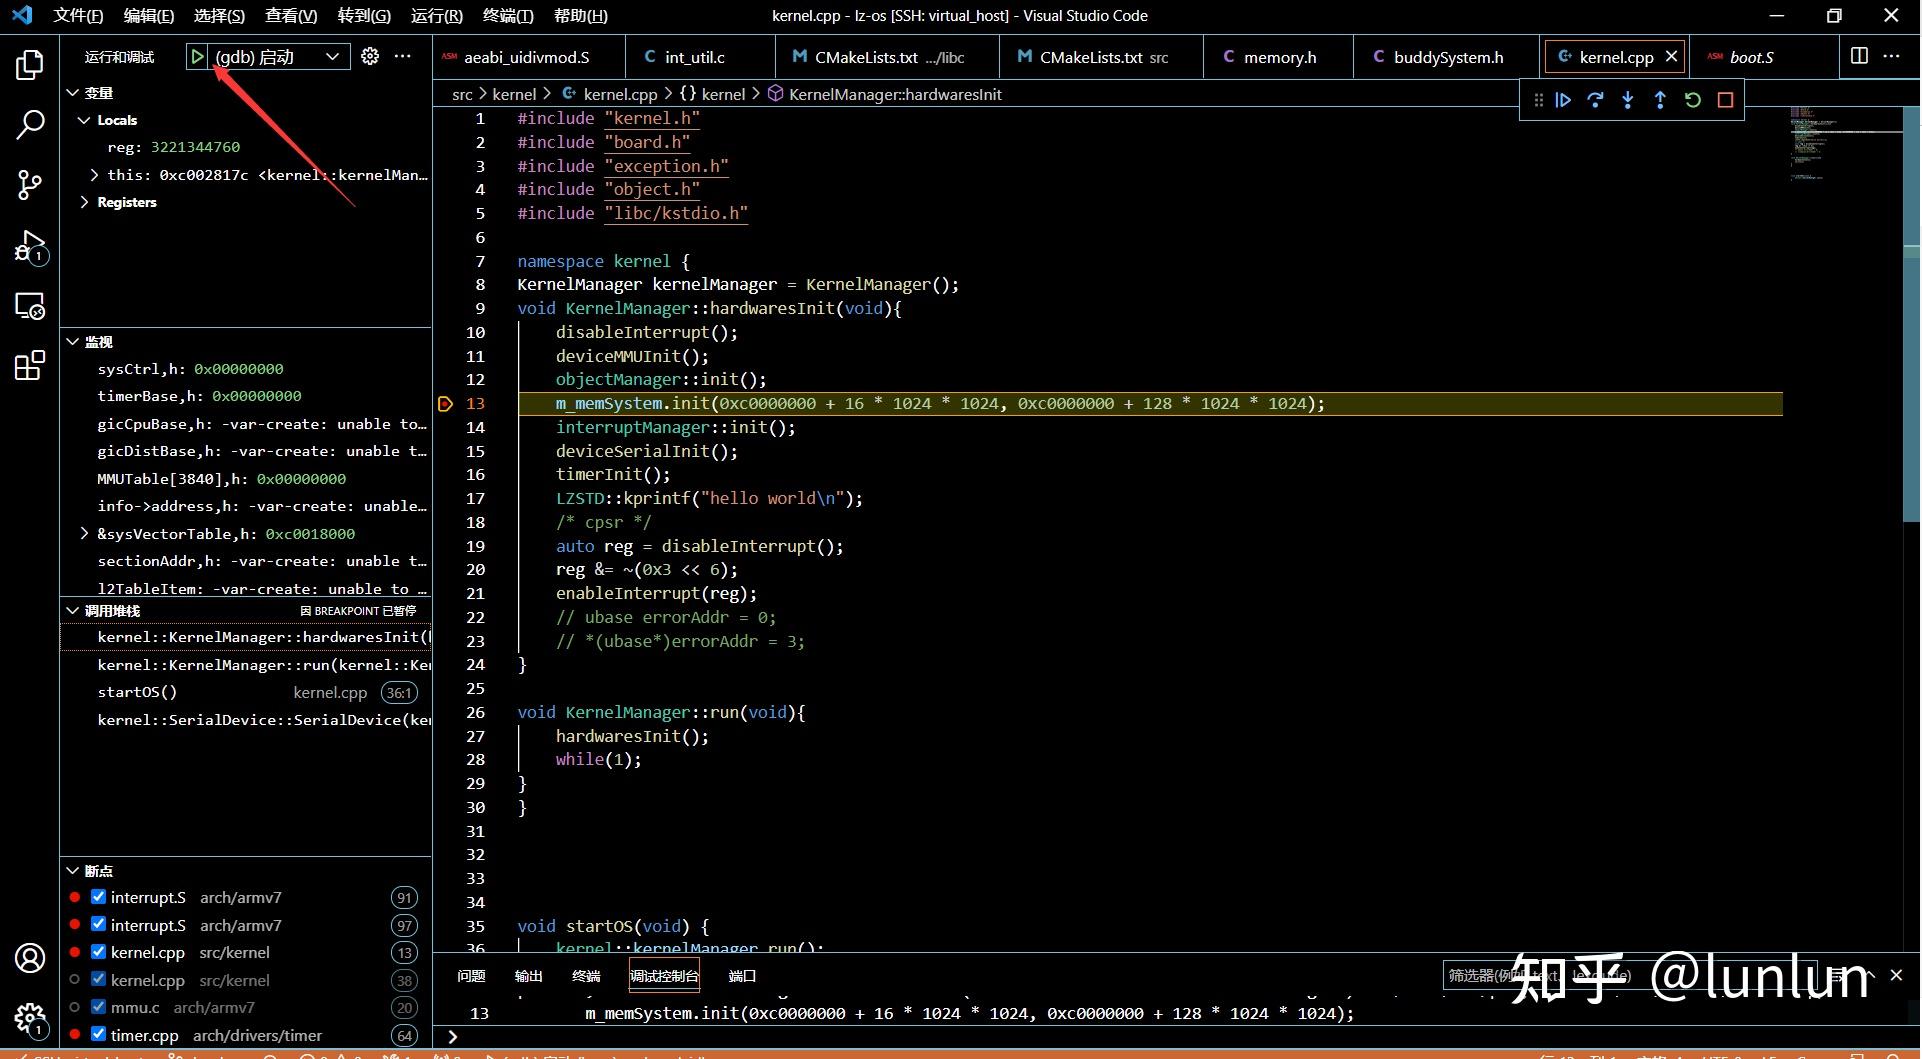Image resolution: width=1922 pixels, height=1059 pixels.
Task: Open the Search view in activity bar
Action: [x=30, y=125]
